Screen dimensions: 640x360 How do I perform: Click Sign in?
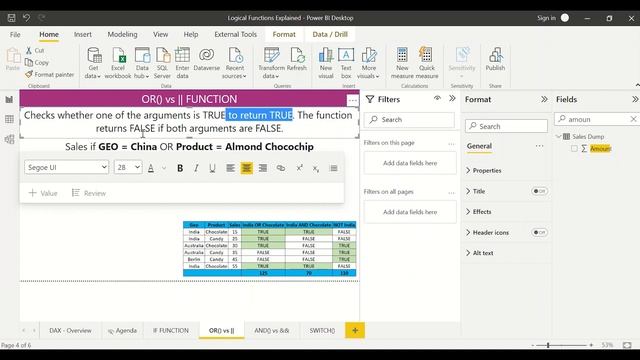pyautogui.click(x=547, y=18)
